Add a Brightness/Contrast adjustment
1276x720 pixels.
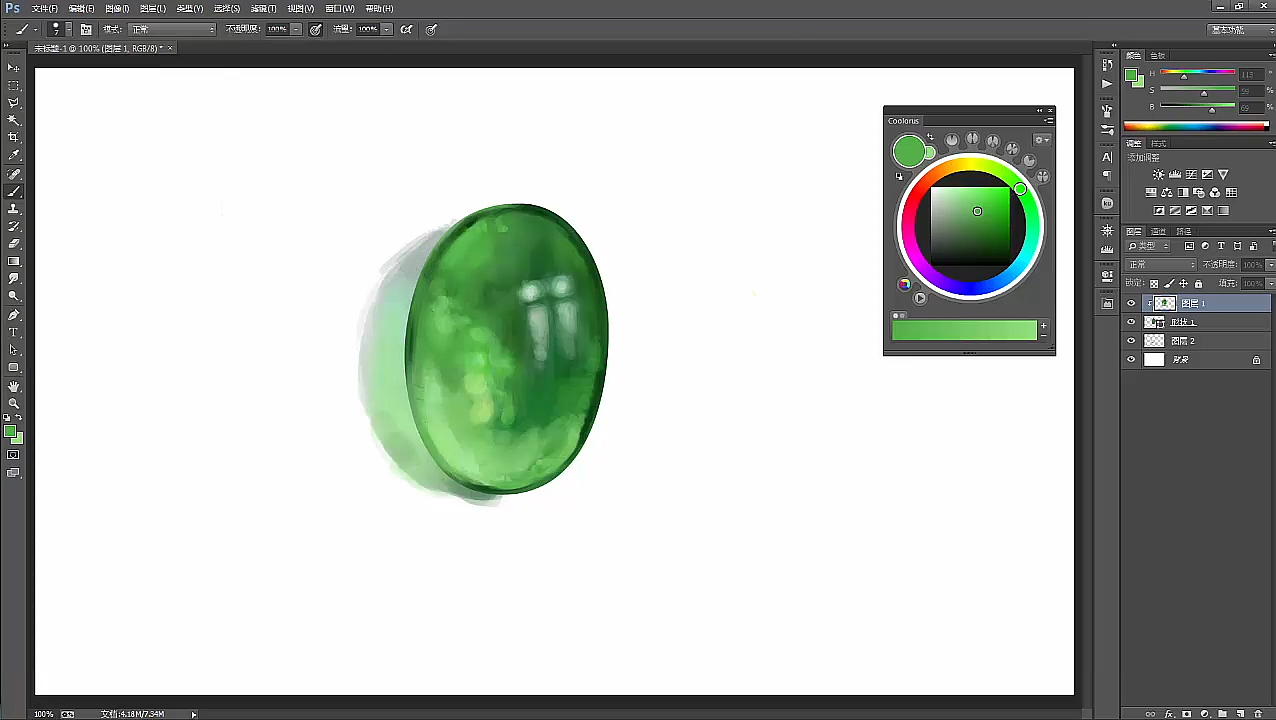(1158, 174)
